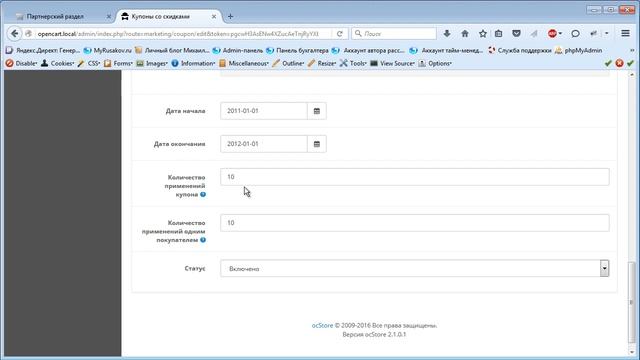Screen dimensions: 640x360
Task: Open the Options web developer menu
Action: (435, 63)
